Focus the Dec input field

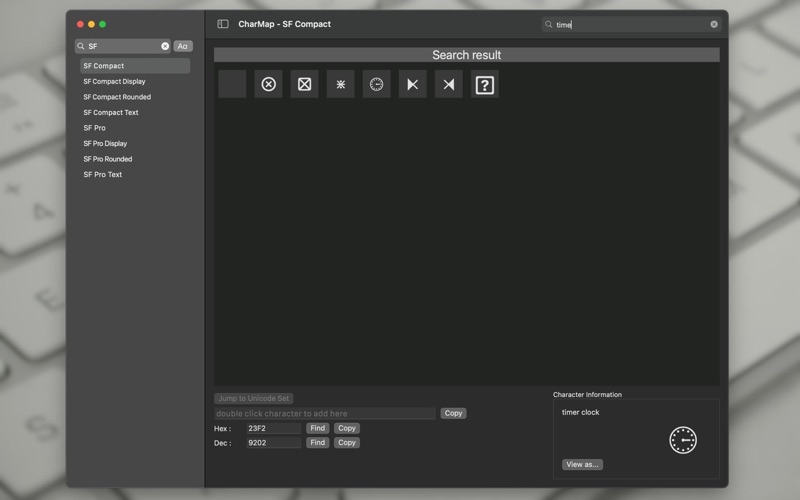point(274,442)
